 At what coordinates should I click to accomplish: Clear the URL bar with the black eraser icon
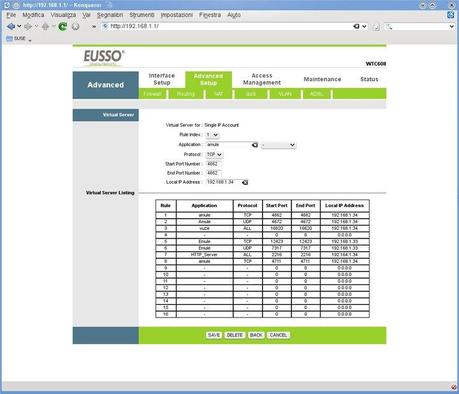pos(356,26)
